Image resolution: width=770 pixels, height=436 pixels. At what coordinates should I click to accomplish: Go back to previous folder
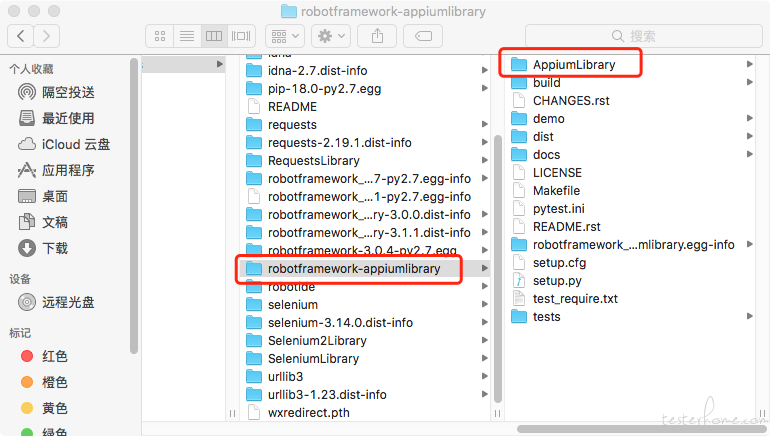pyautogui.click(x=21, y=36)
